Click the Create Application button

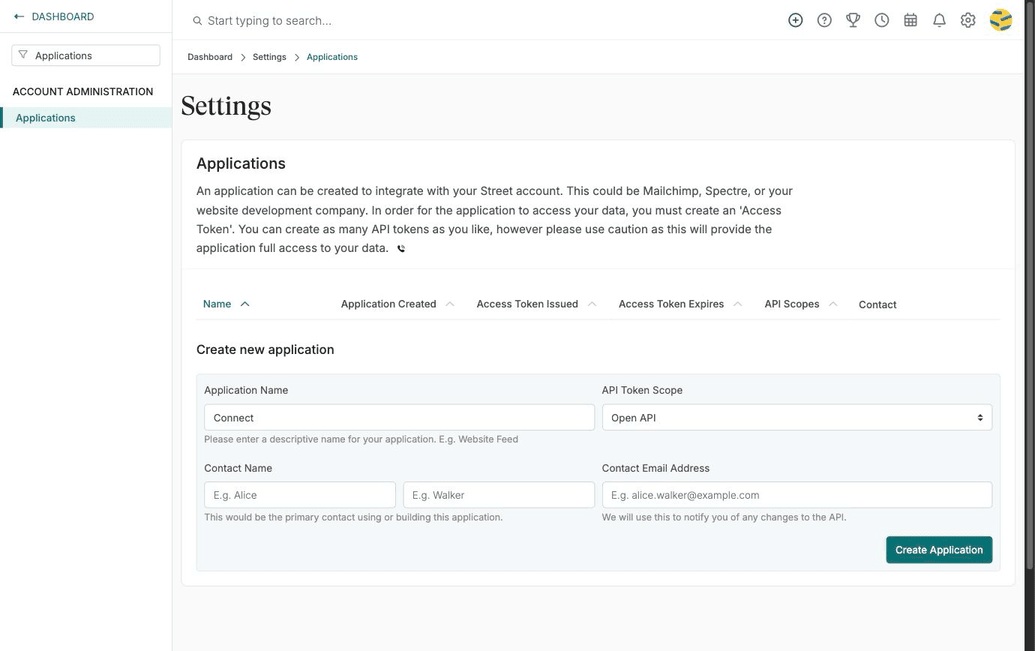[x=939, y=550]
